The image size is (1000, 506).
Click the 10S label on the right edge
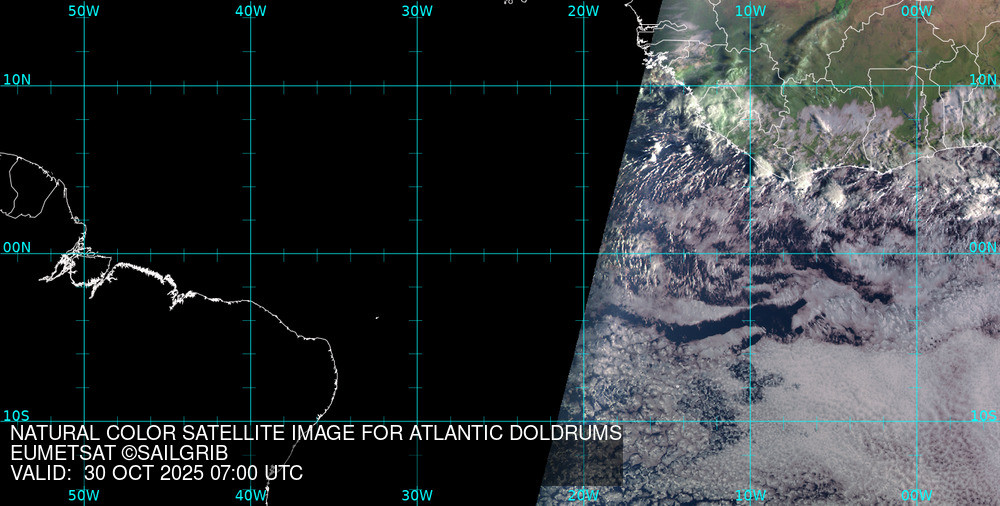[x=983, y=415]
